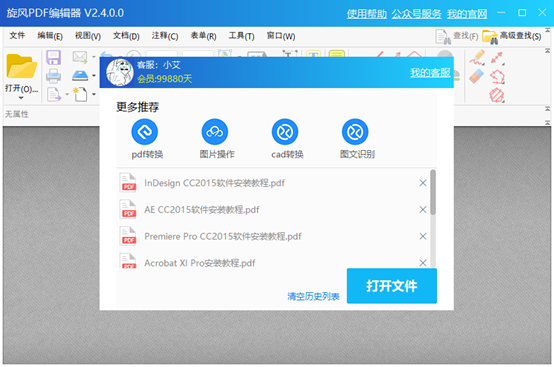Click the 打开(O)... label
Image resolution: width=554 pixels, height=367 pixels.
coord(22,88)
